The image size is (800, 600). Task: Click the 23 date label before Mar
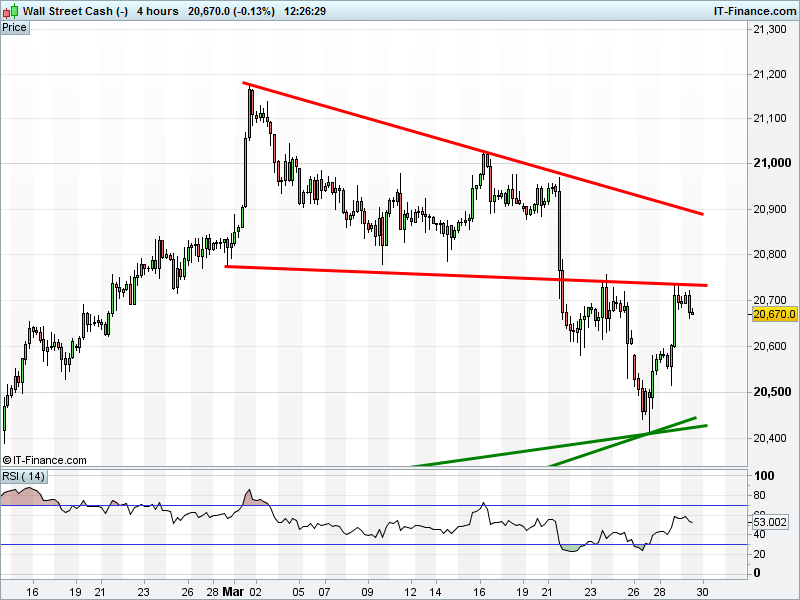point(143,592)
